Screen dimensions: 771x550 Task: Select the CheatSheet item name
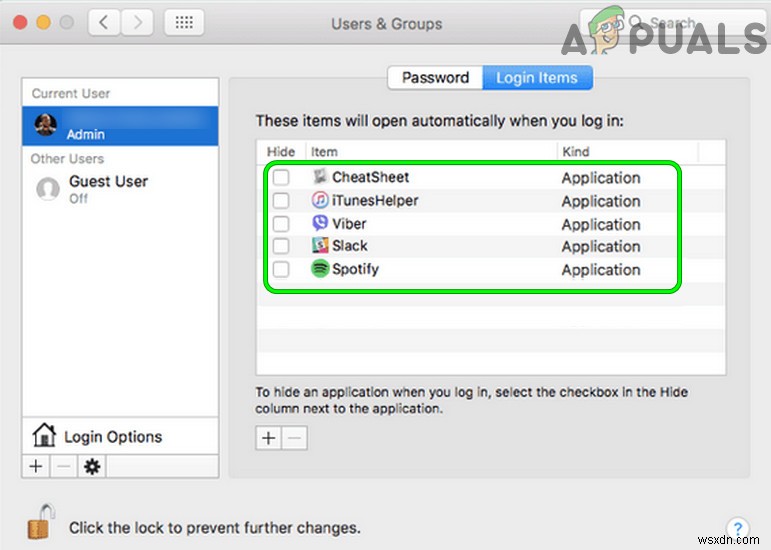point(370,177)
